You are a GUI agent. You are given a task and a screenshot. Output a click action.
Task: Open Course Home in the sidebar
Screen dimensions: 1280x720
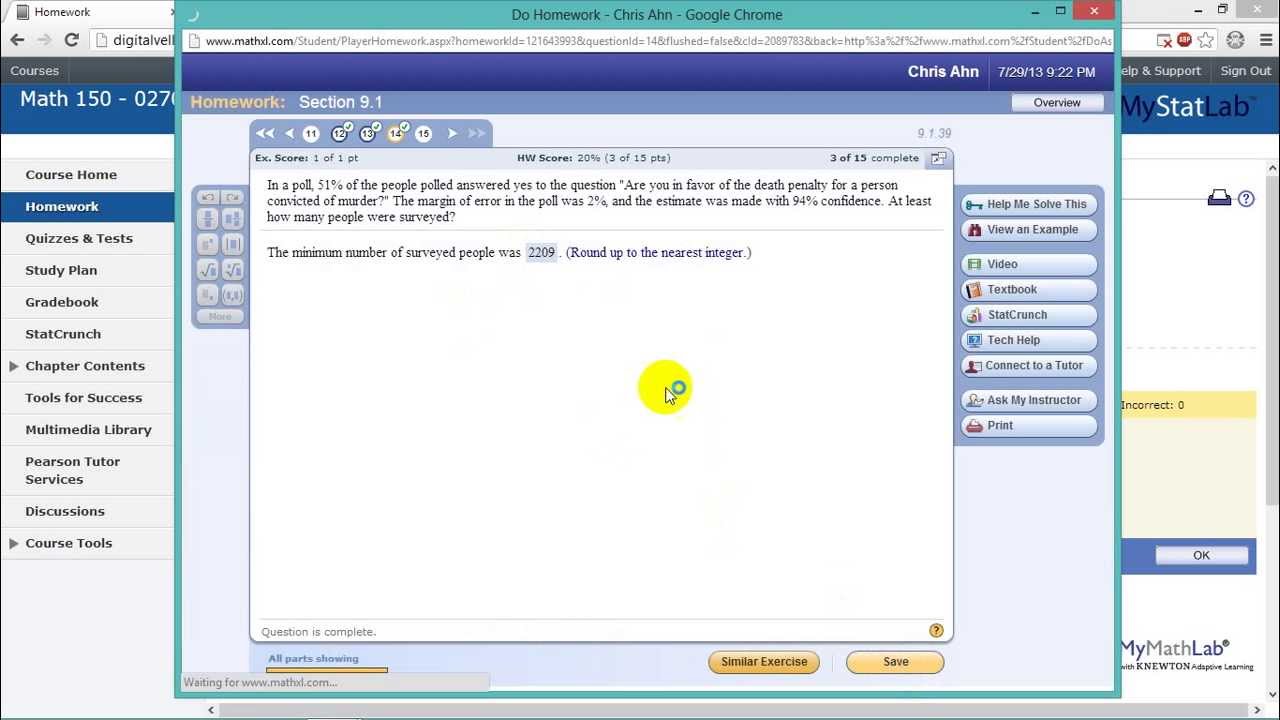(x=71, y=174)
